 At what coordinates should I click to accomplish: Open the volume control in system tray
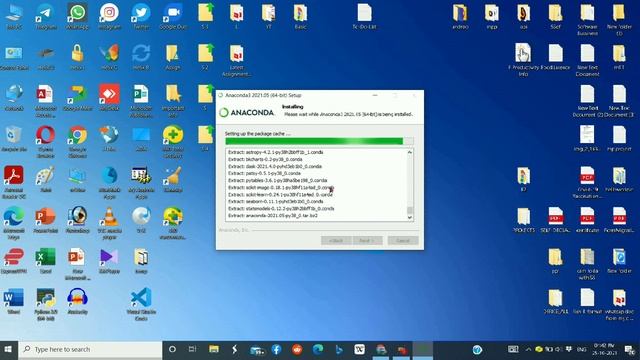[x=558, y=349]
